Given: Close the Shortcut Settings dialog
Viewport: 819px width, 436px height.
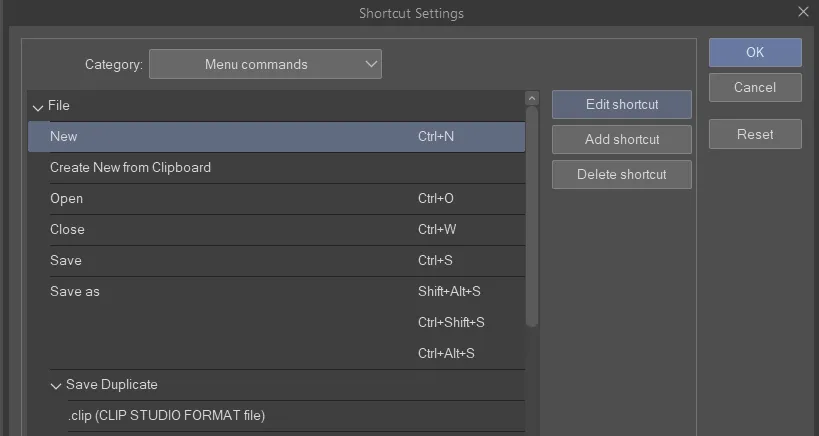Looking at the screenshot, I should coord(802,12).
